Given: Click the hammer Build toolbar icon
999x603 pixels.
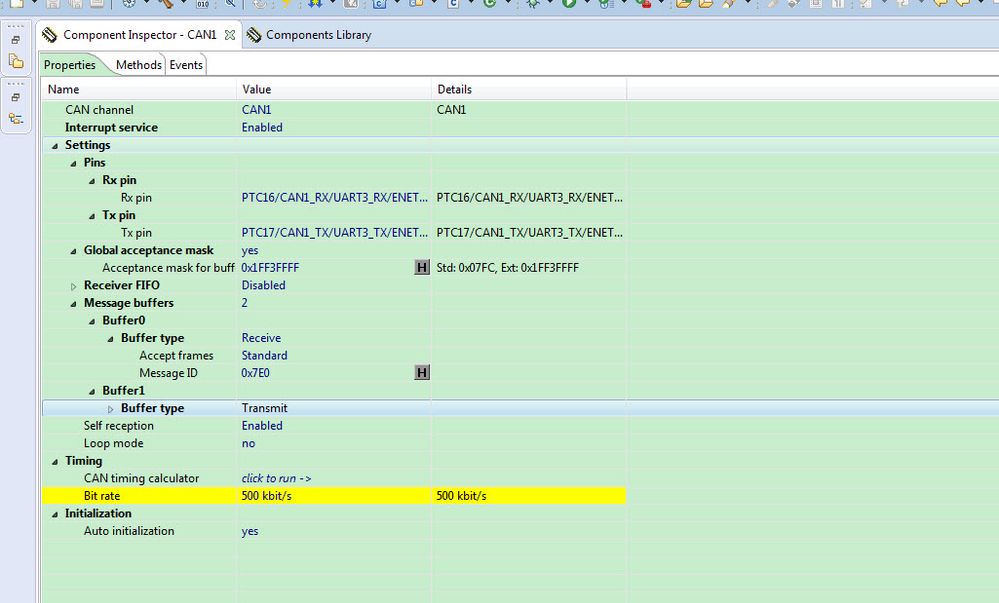Looking at the screenshot, I should [166, 3].
